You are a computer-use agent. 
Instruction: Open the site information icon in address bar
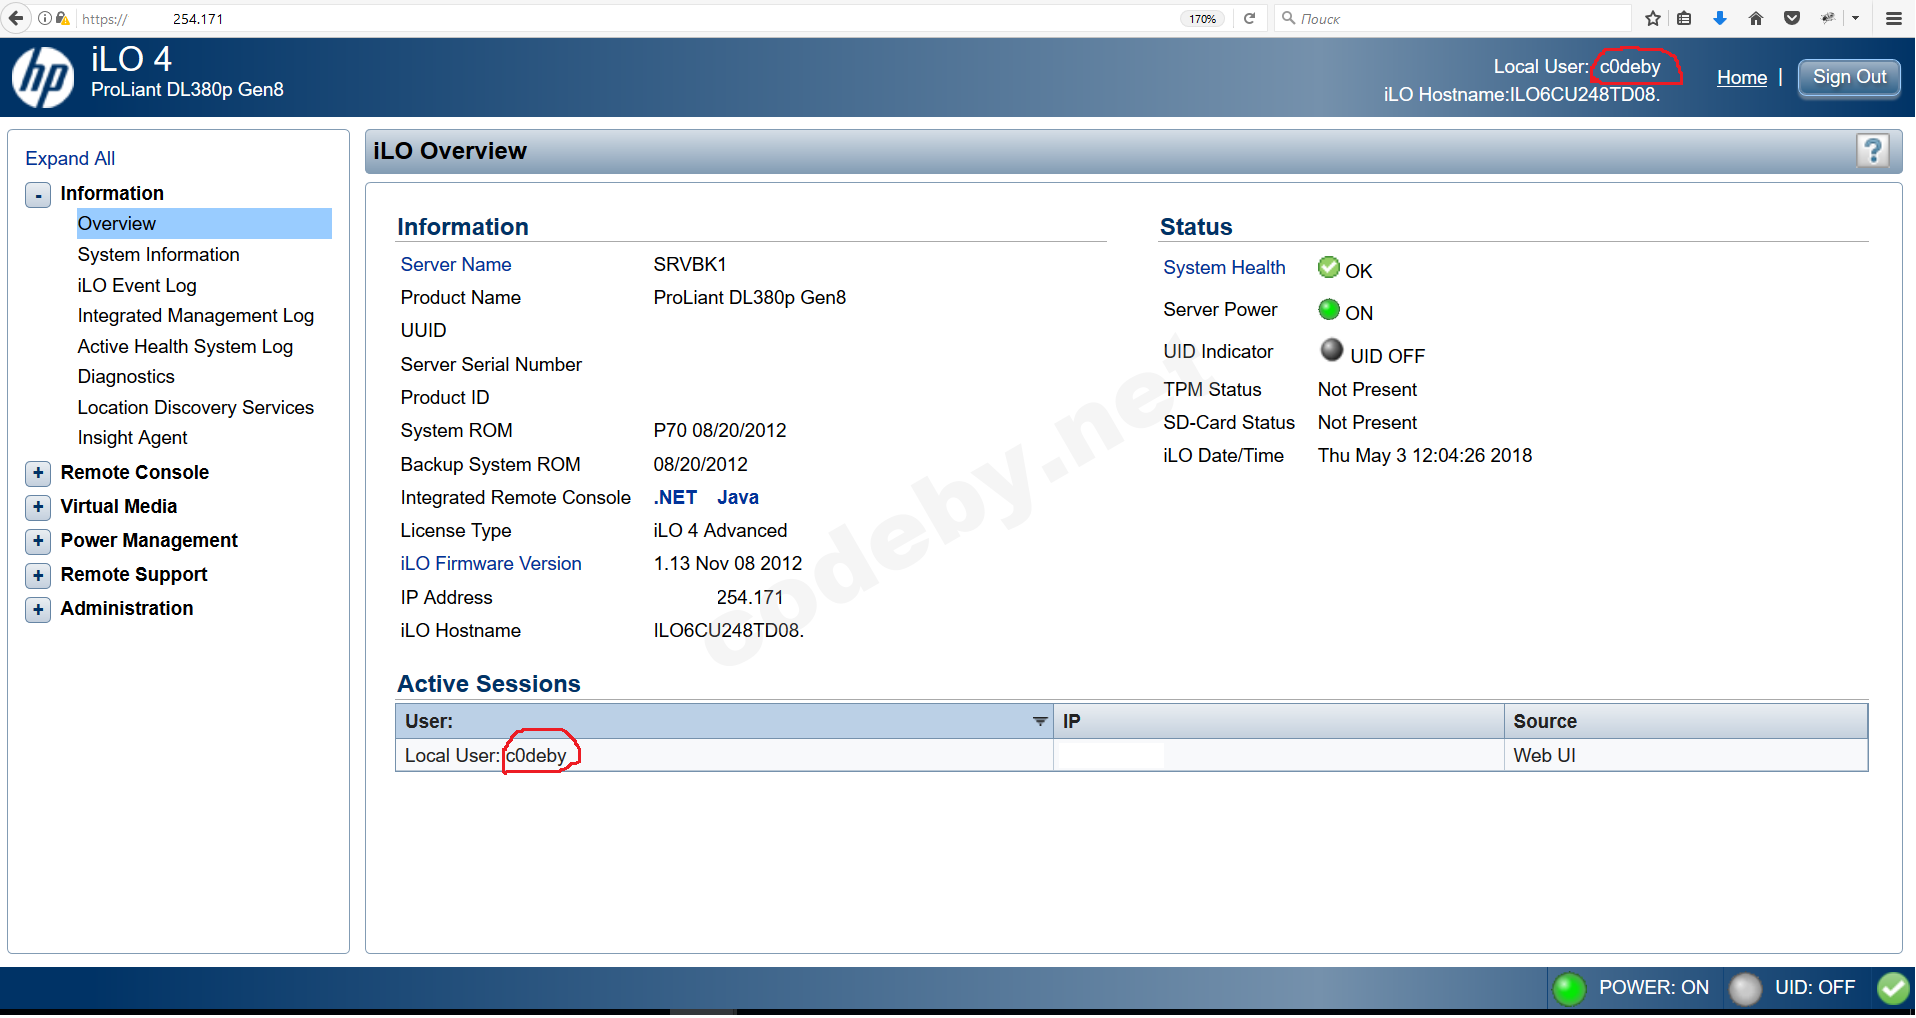click(x=45, y=18)
